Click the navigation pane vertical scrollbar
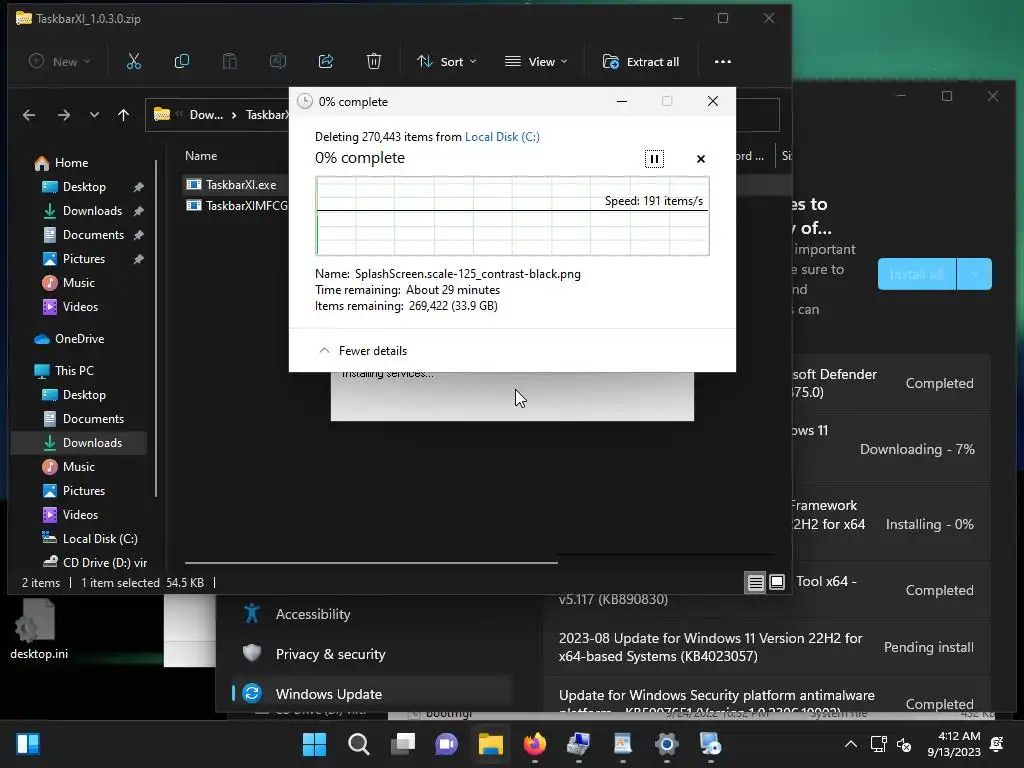 point(156,328)
